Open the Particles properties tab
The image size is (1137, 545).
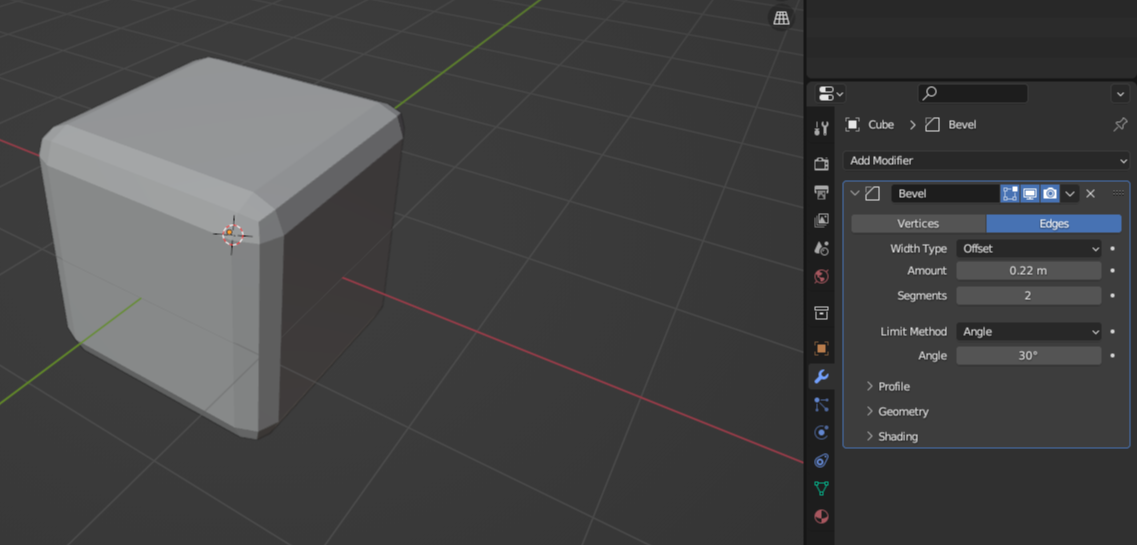click(821, 404)
